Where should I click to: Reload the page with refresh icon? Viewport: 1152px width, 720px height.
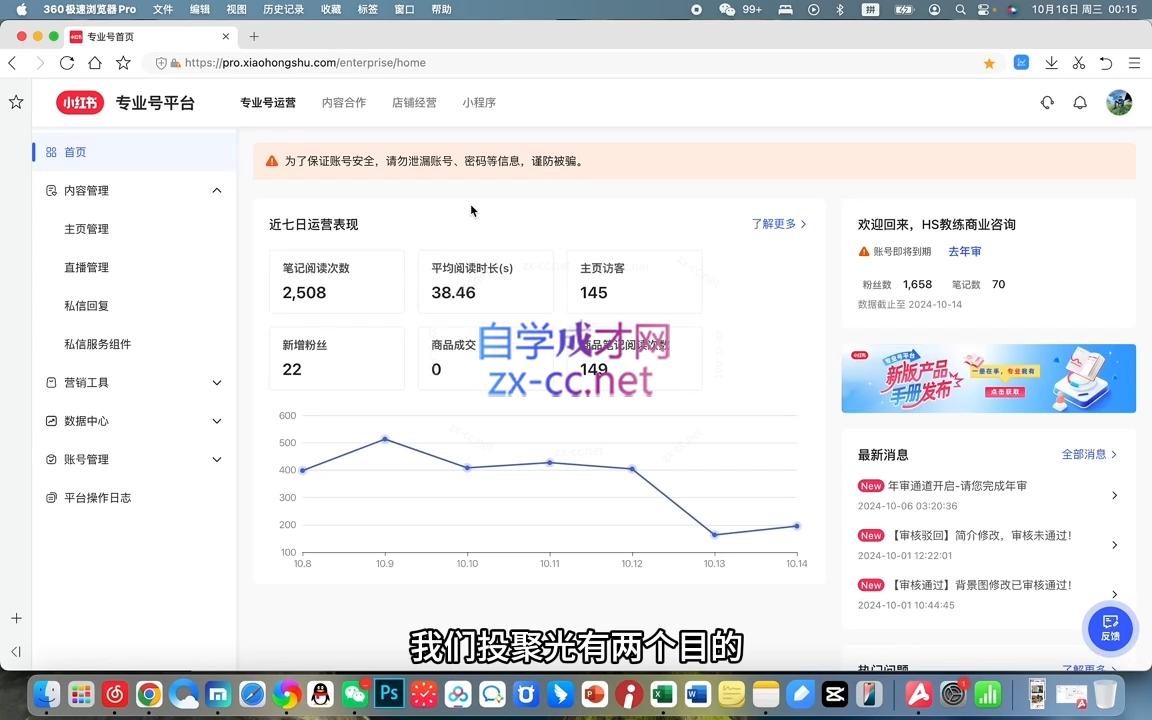click(x=67, y=63)
